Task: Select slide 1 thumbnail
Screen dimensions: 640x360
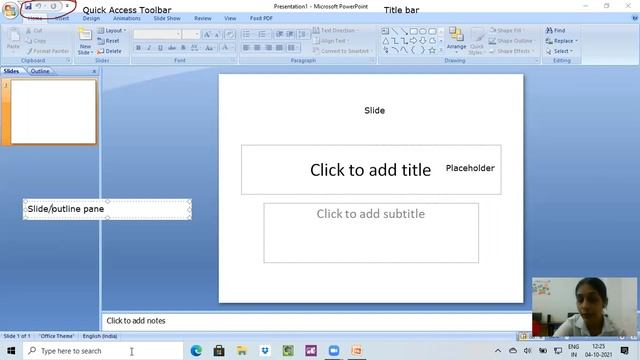Action: pyautogui.click(x=53, y=112)
